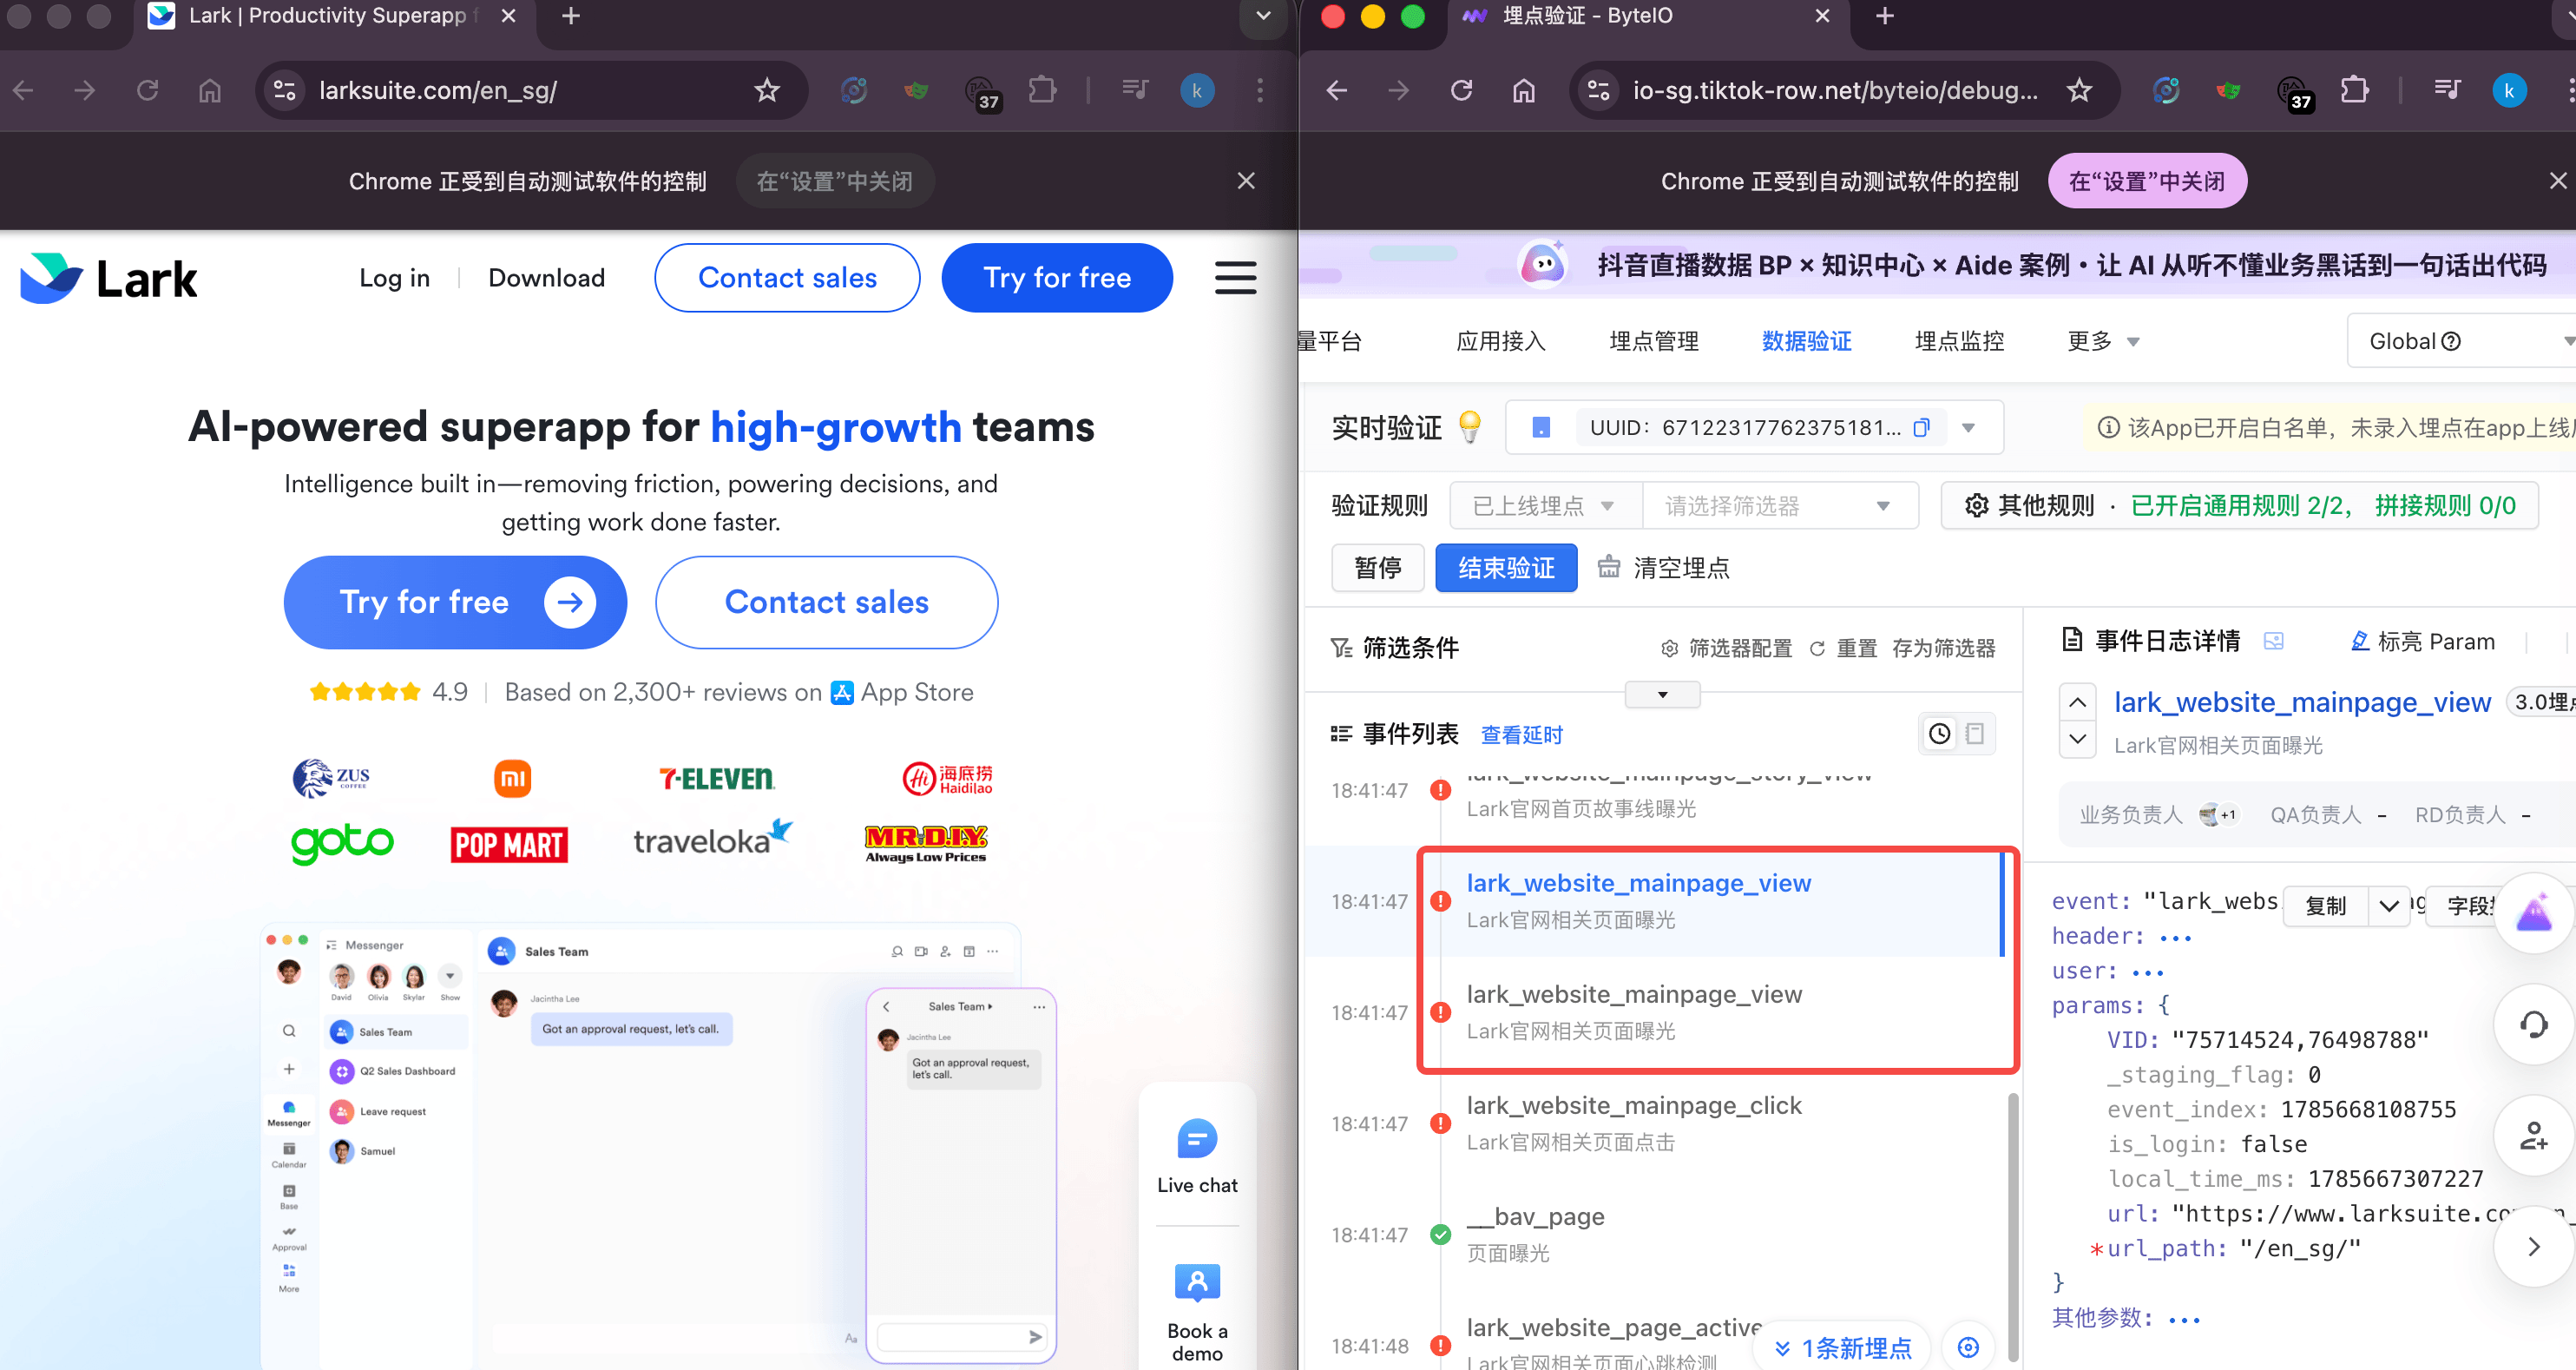Click the event list vertical scrollbar
The width and height of the screenshot is (2576, 1370).
(x=2012, y=1226)
